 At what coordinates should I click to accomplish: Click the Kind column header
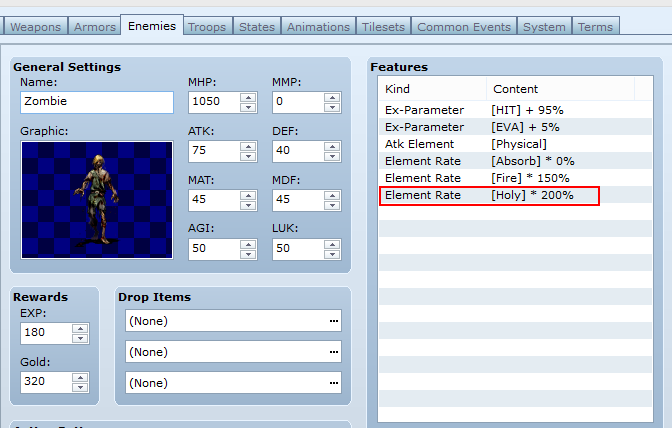coord(432,89)
